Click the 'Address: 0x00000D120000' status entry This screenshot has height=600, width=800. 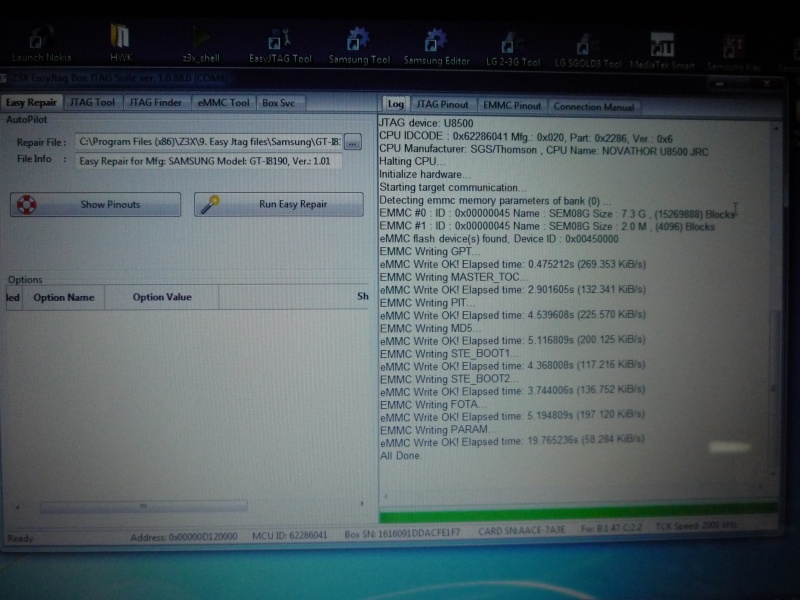click(184, 537)
